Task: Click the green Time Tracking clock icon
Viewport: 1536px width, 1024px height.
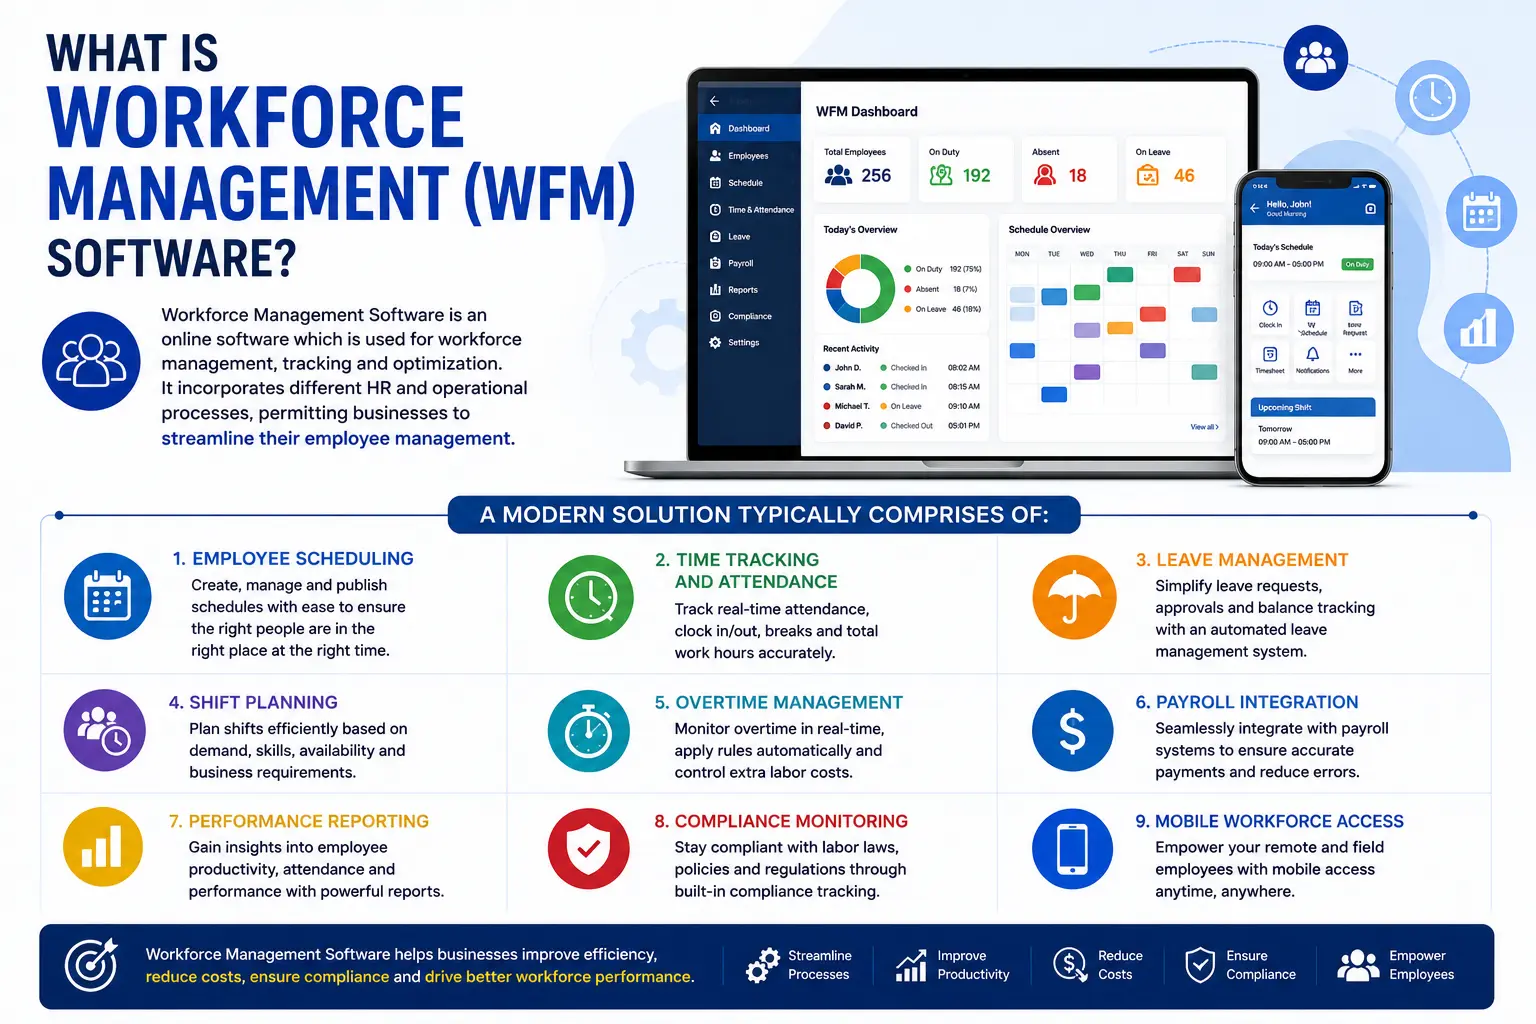Action: pyautogui.click(x=591, y=598)
